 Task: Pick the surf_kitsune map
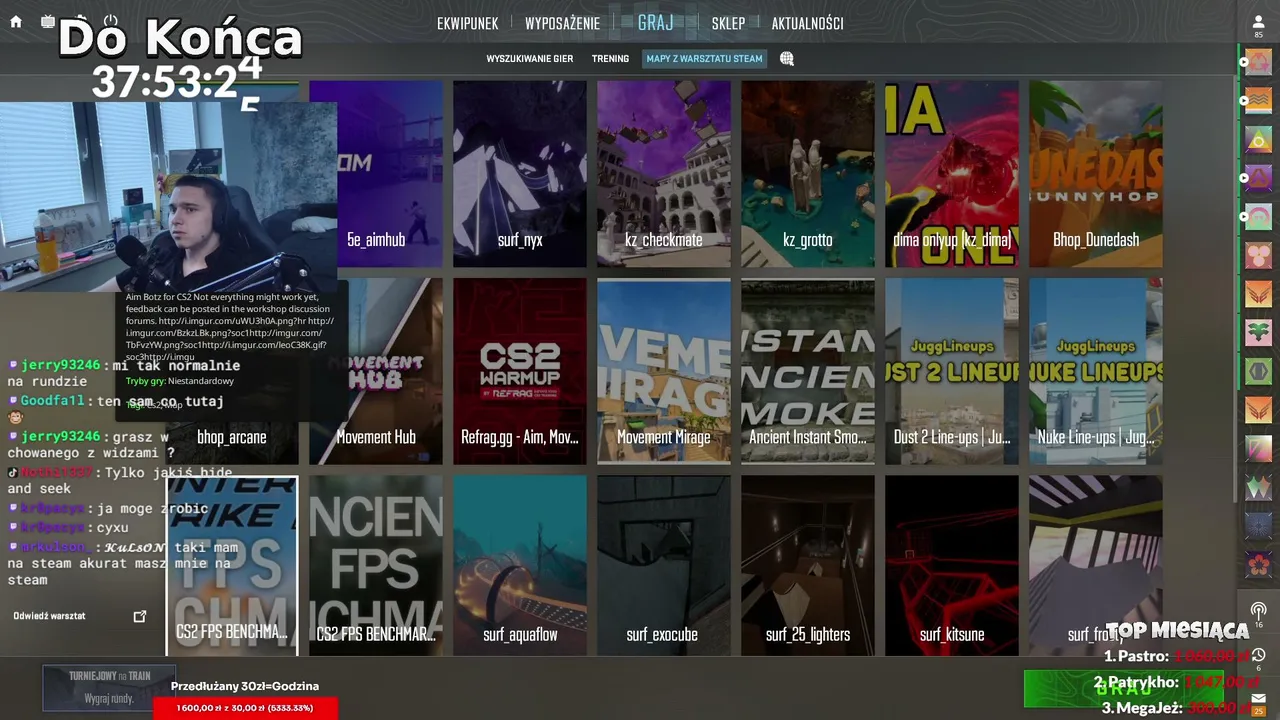[952, 566]
